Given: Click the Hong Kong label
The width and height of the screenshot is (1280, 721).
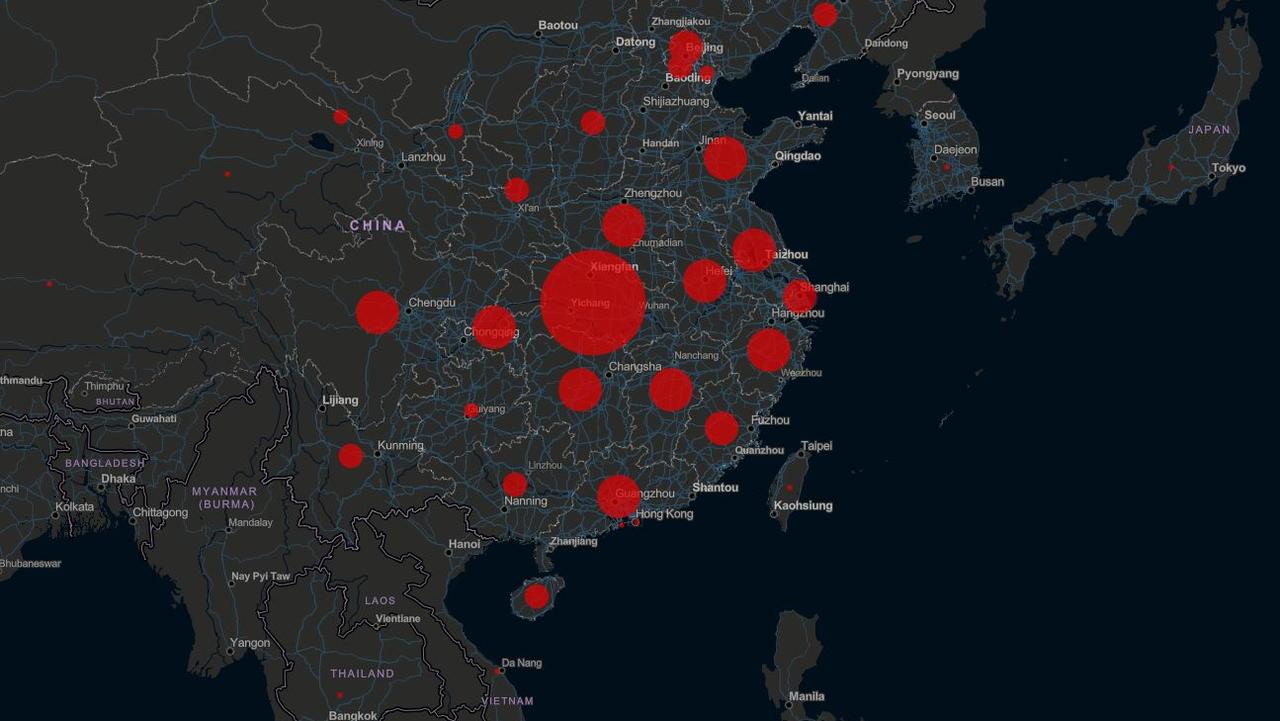Looking at the screenshot, I should click(x=665, y=514).
